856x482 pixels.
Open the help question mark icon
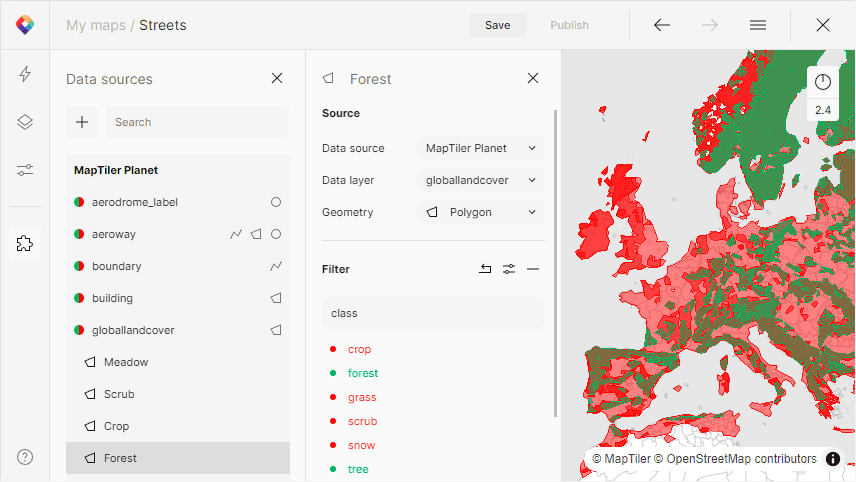pyautogui.click(x=25, y=457)
